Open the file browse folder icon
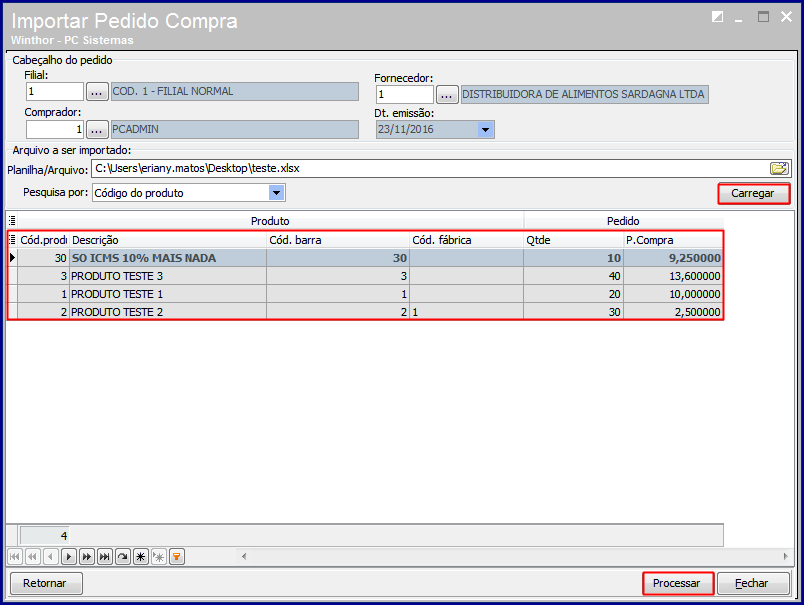The height and width of the screenshot is (605, 804). pos(779,168)
